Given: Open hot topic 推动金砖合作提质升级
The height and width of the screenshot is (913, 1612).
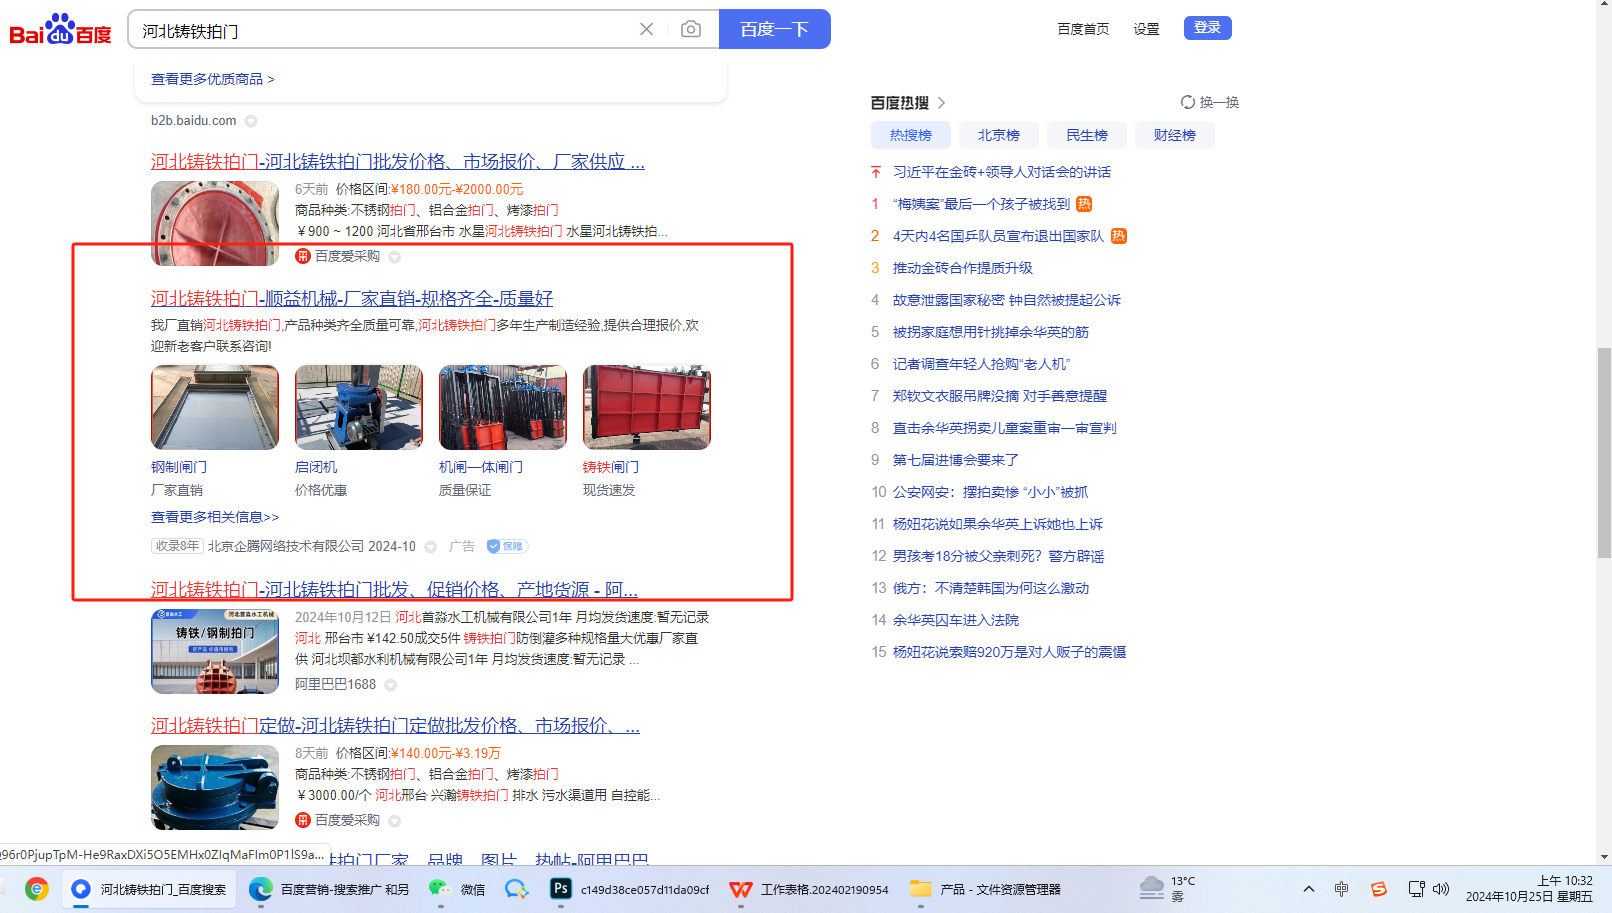Looking at the screenshot, I should [x=963, y=268].
